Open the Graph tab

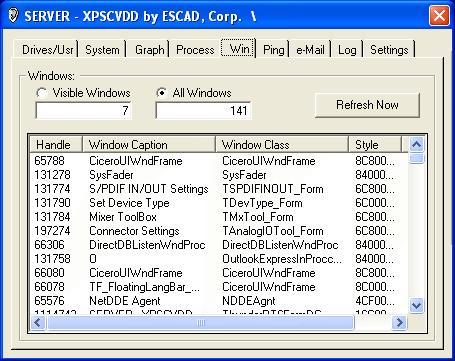[149, 50]
